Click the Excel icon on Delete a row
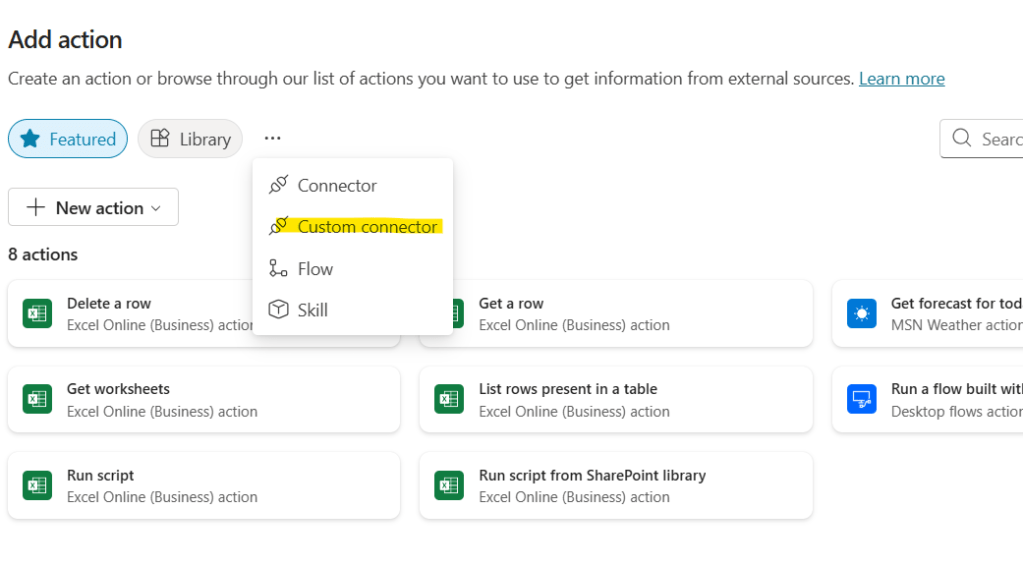Image resolution: width=1023 pixels, height=566 pixels. tap(37, 314)
